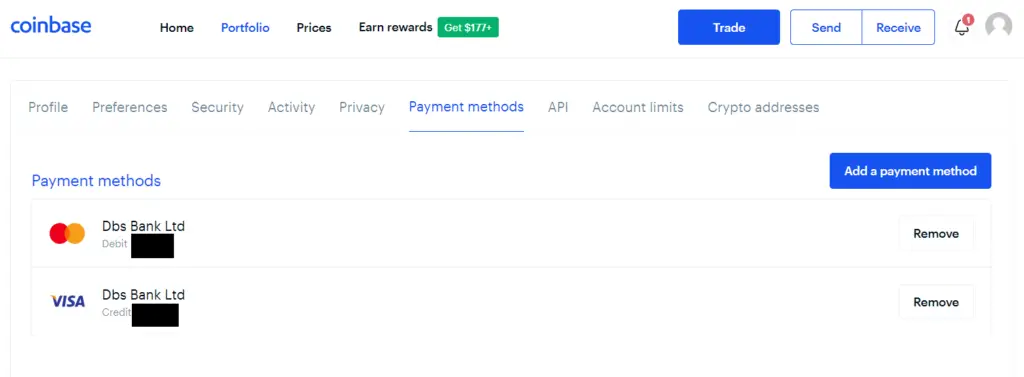The image size is (1024, 377).
Task: Click the blue Trade button
Action: [x=729, y=27]
